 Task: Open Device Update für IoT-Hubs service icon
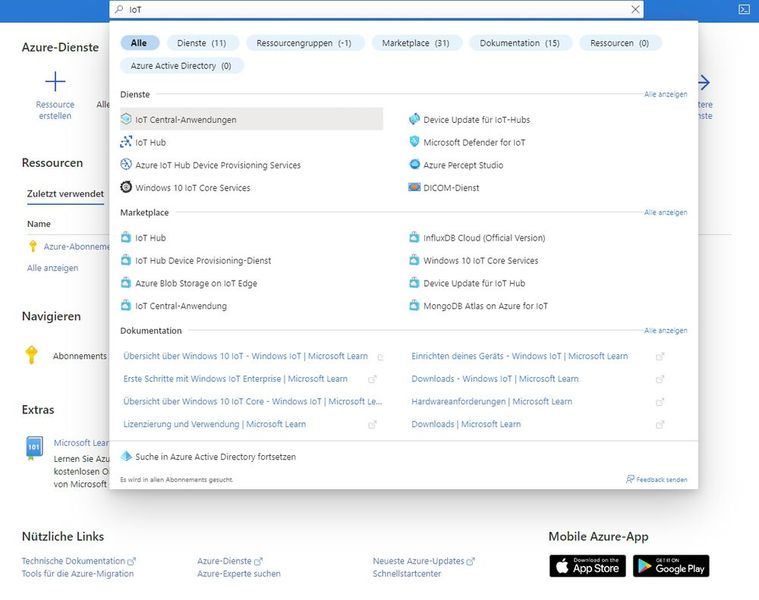[414, 119]
